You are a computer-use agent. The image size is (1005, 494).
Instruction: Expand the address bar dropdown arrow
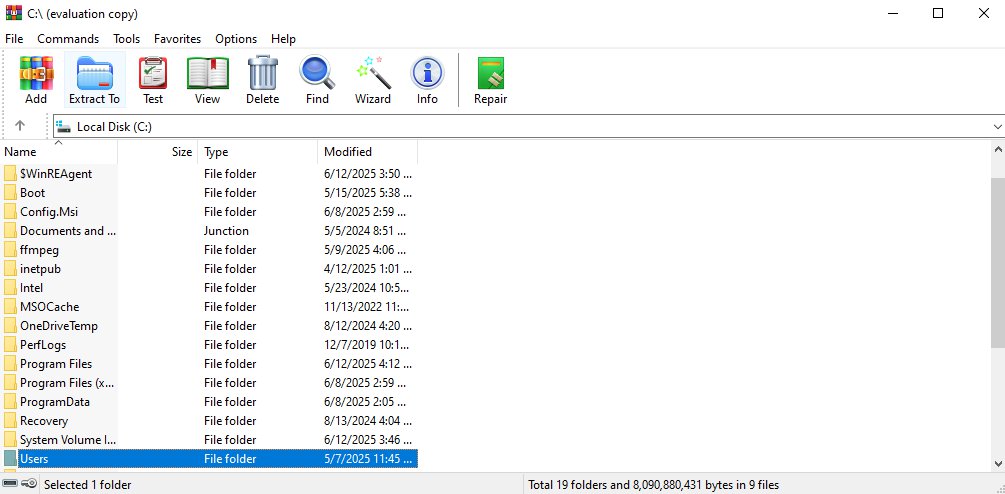997,127
